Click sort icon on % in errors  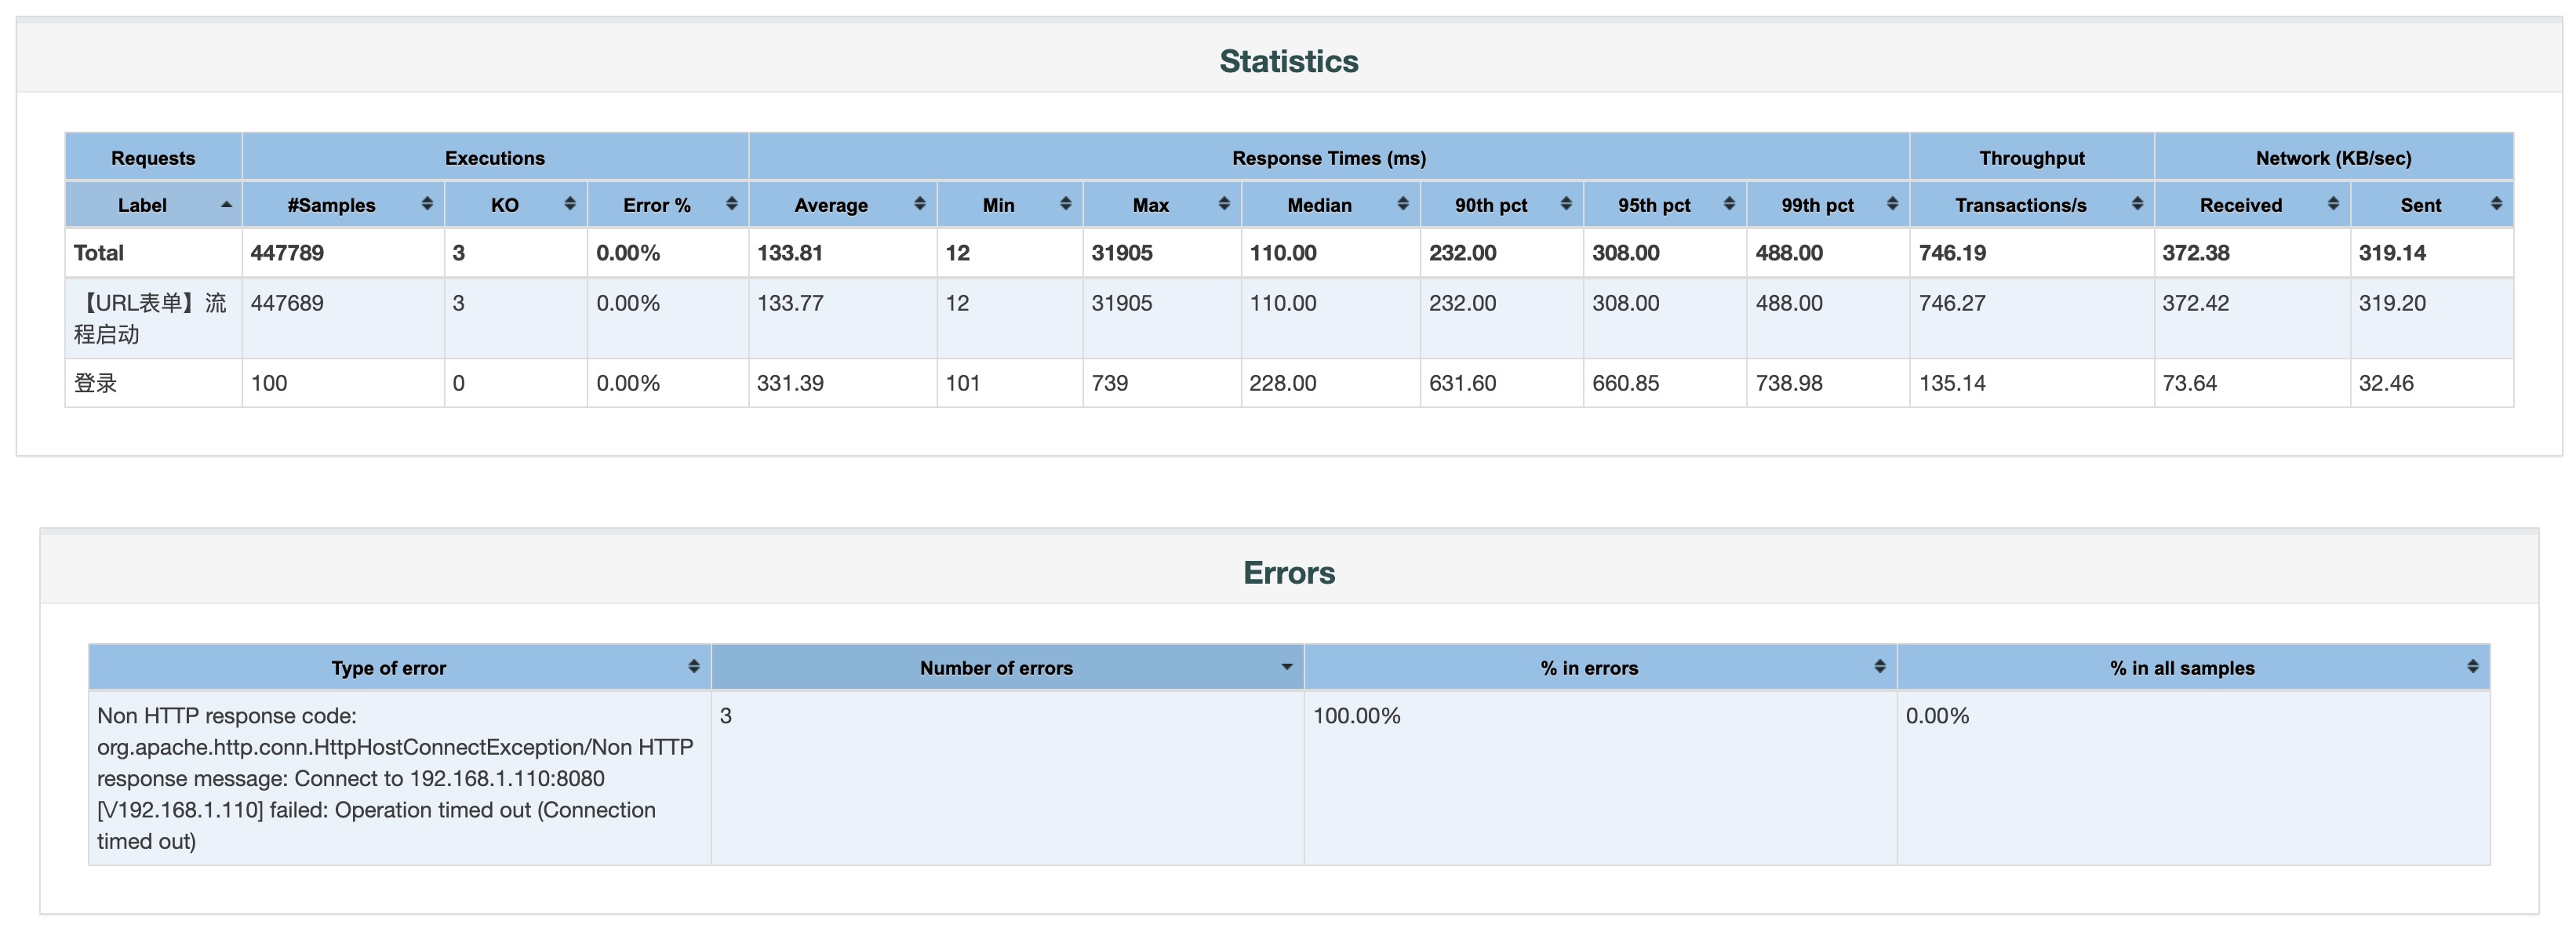pyautogui.click(x=1879, y=666)
